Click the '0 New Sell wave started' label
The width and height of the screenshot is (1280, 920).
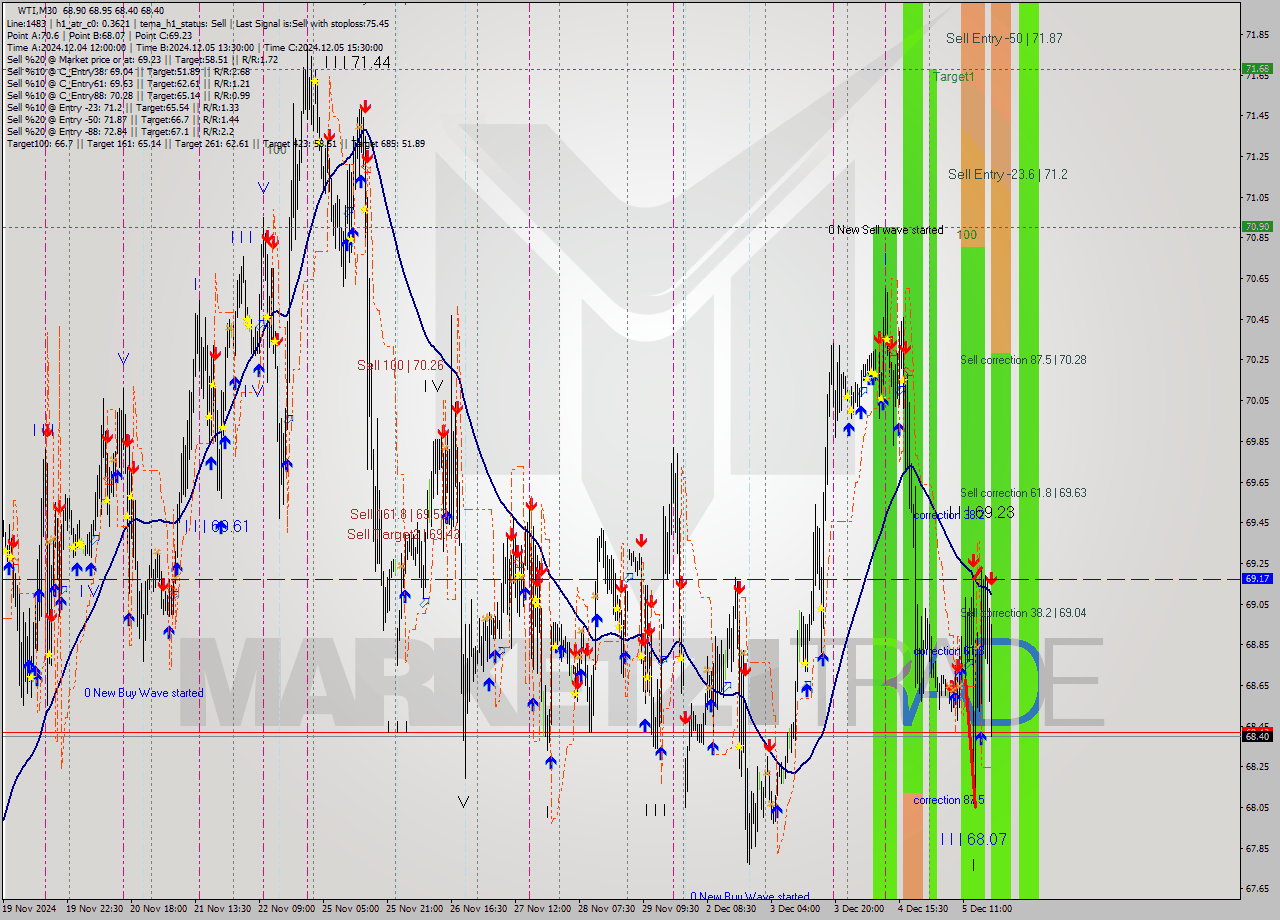(x=885, y=230)
